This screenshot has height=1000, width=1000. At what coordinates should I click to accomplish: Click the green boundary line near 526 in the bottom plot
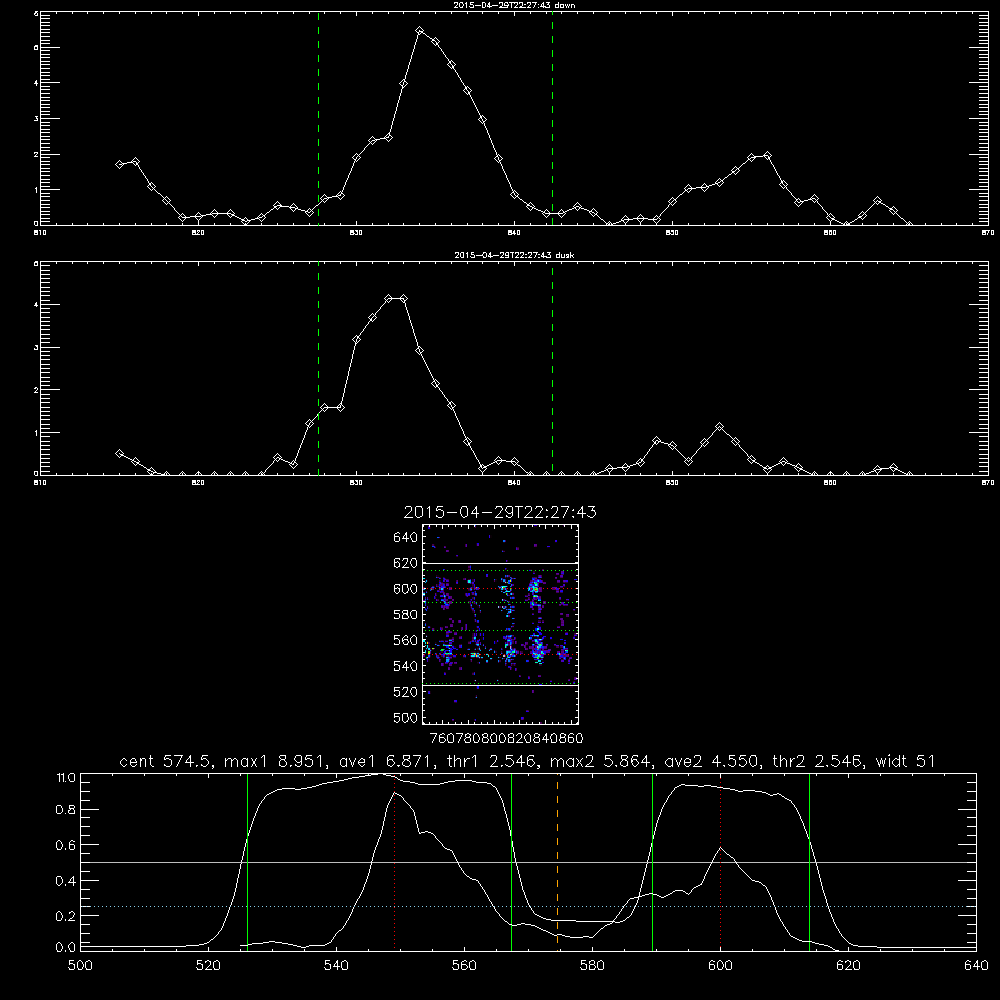pos(247,861)
